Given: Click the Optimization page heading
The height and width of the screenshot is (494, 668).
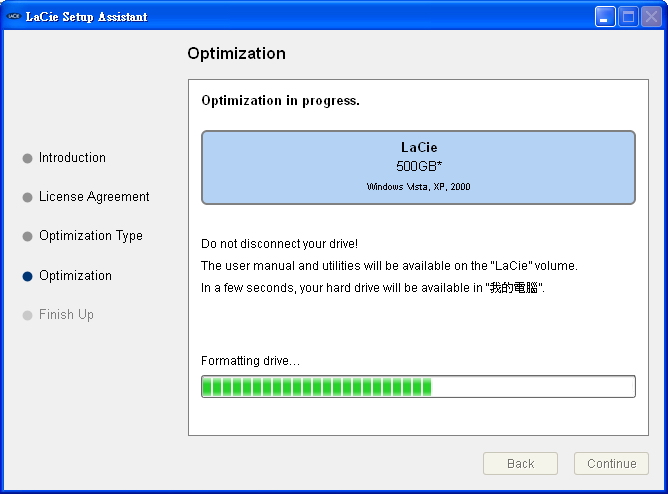Looking at the screenshot, I should pos(236,54).
